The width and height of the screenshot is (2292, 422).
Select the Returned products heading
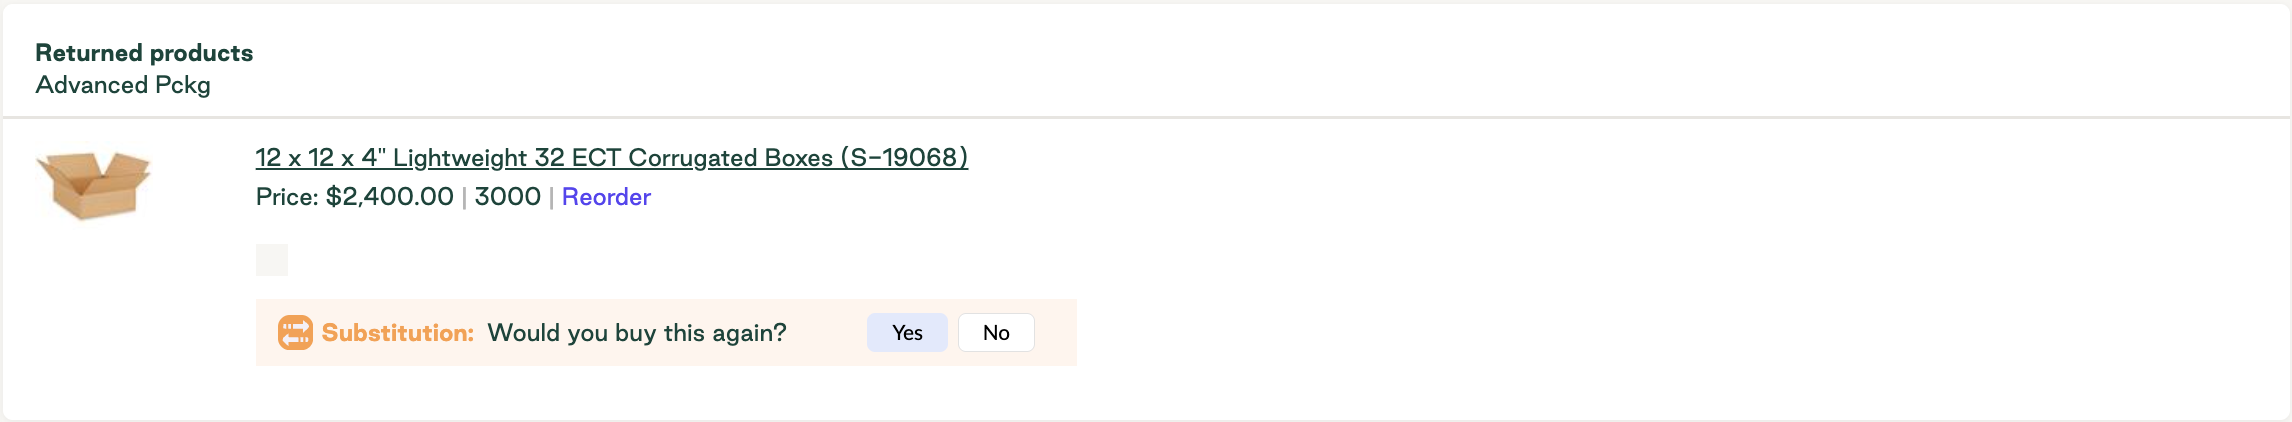coord(144,53)
